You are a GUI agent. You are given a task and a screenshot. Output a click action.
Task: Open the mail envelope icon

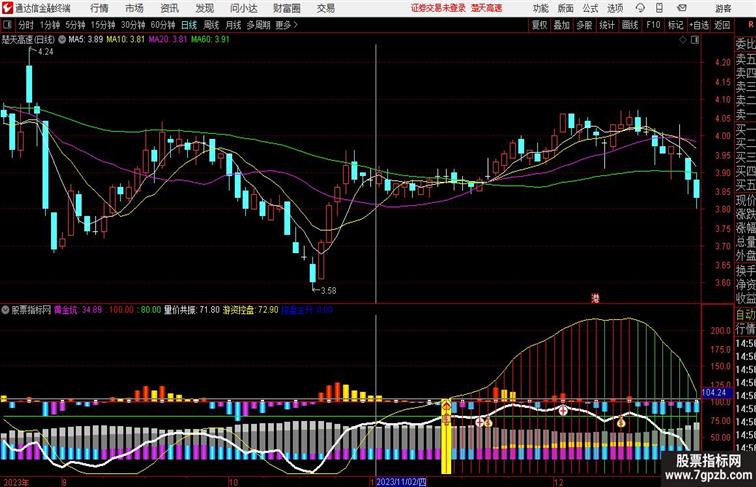point(682,8)
